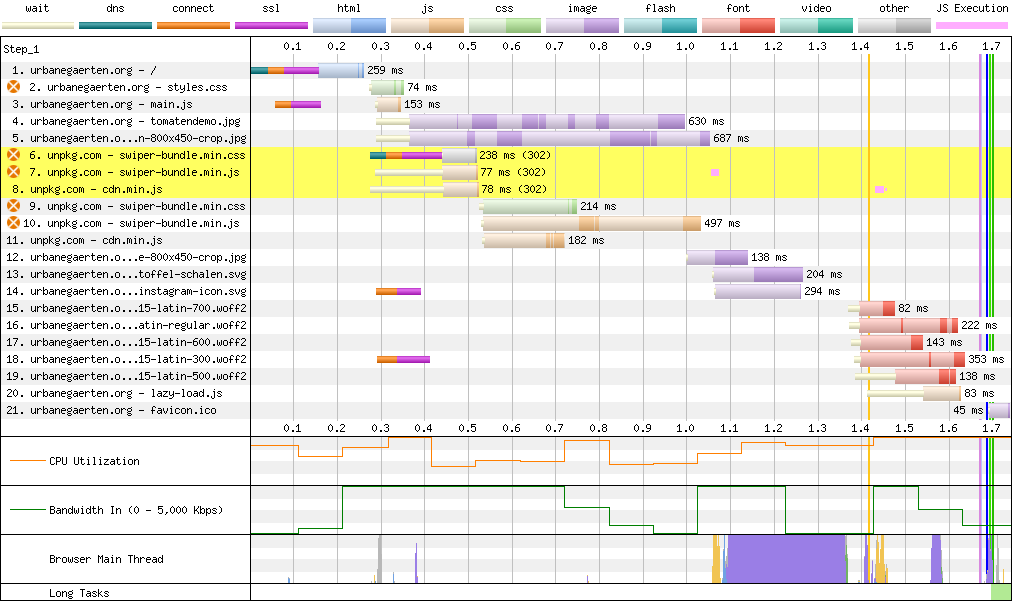The width and height of the screenshot is (1012, 601).
Task: Click the html bar for request 1
Action: pos(341,70)
